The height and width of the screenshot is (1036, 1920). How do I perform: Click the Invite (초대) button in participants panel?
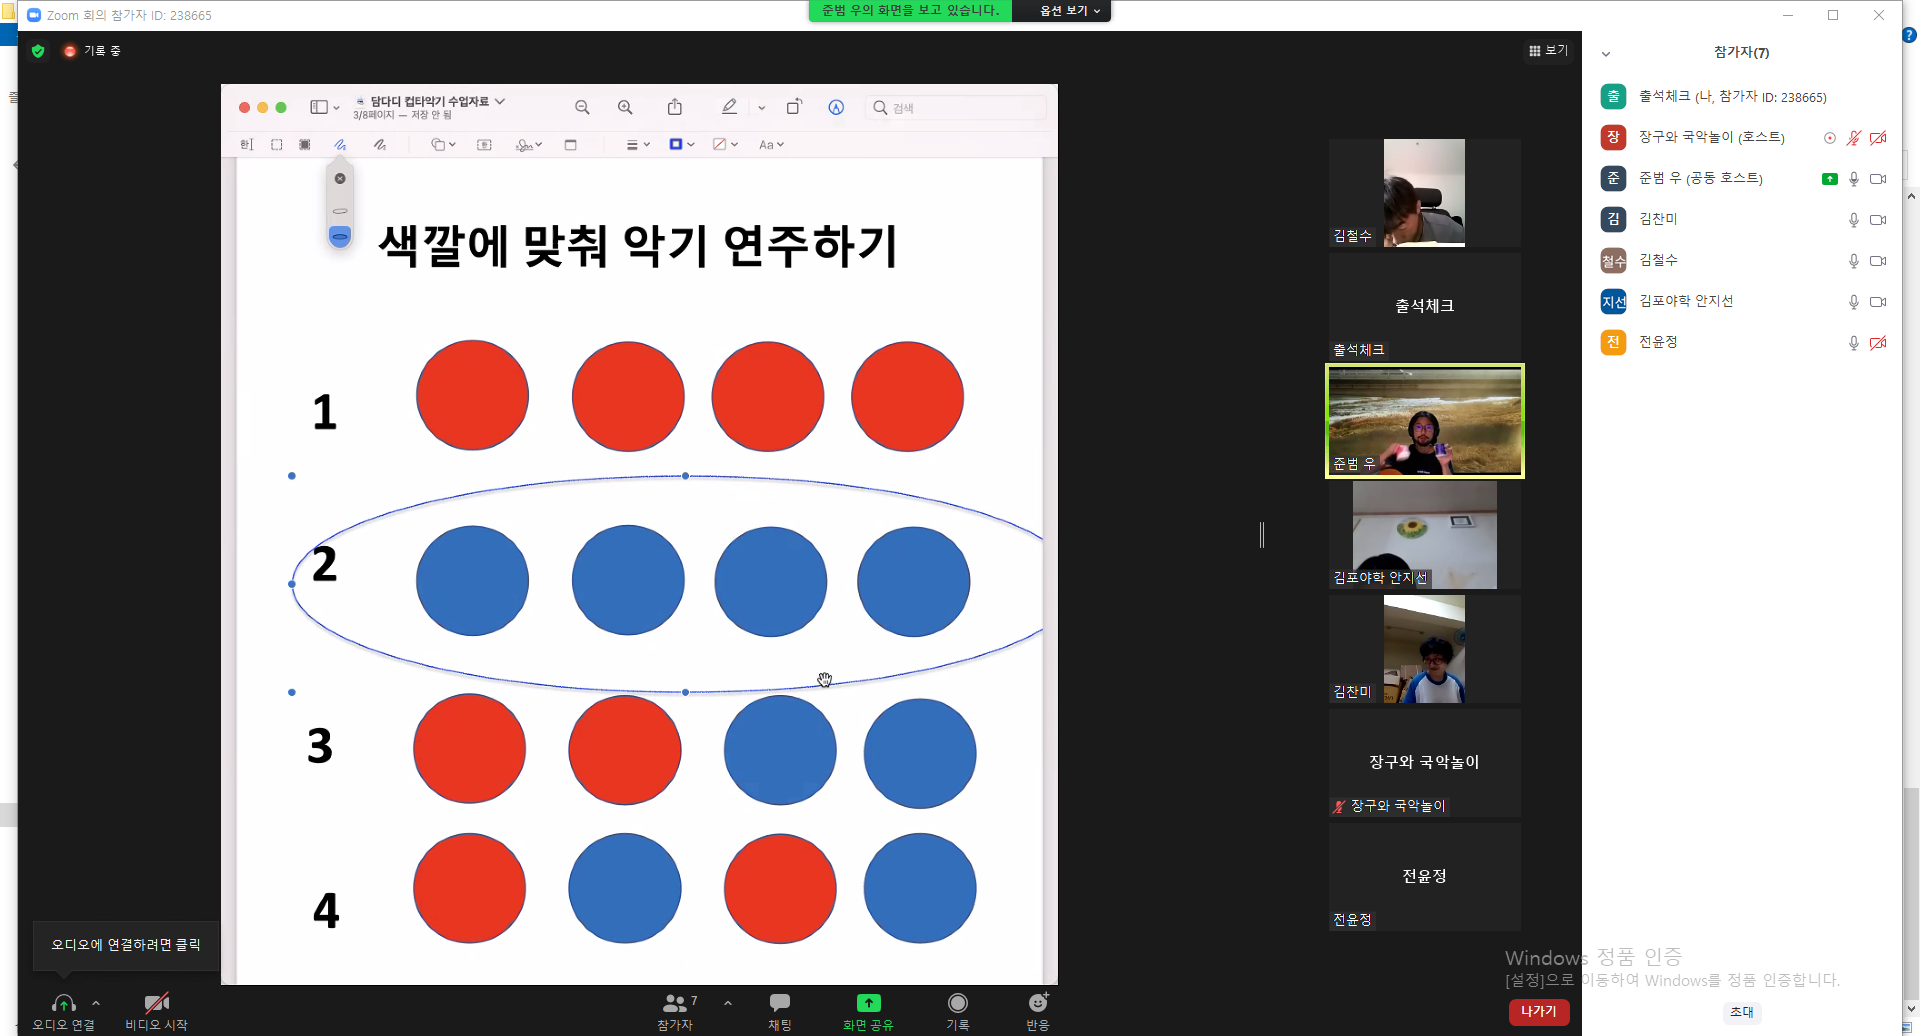[1741, 1012]
